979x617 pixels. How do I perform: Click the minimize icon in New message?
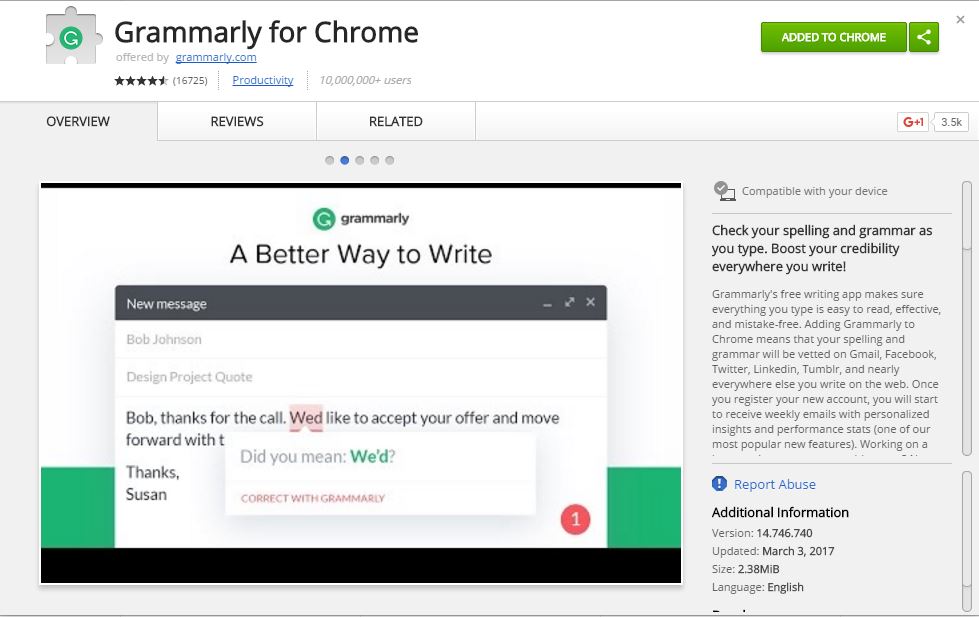click(x=548, y=304)
